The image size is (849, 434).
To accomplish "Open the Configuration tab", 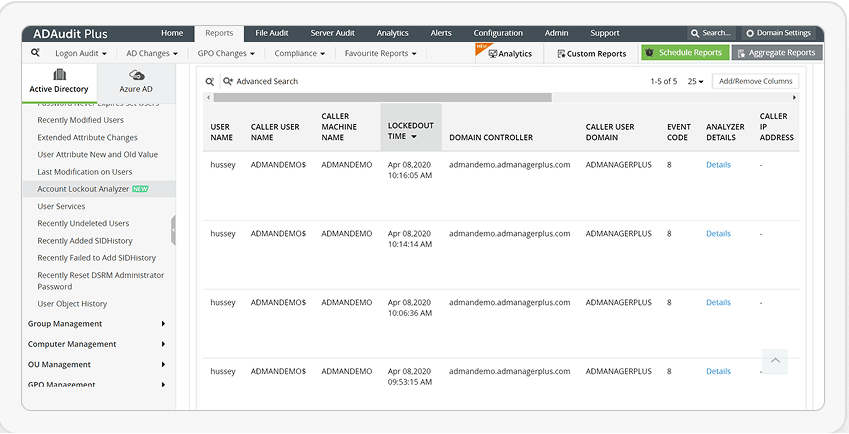I will point(498,33).
